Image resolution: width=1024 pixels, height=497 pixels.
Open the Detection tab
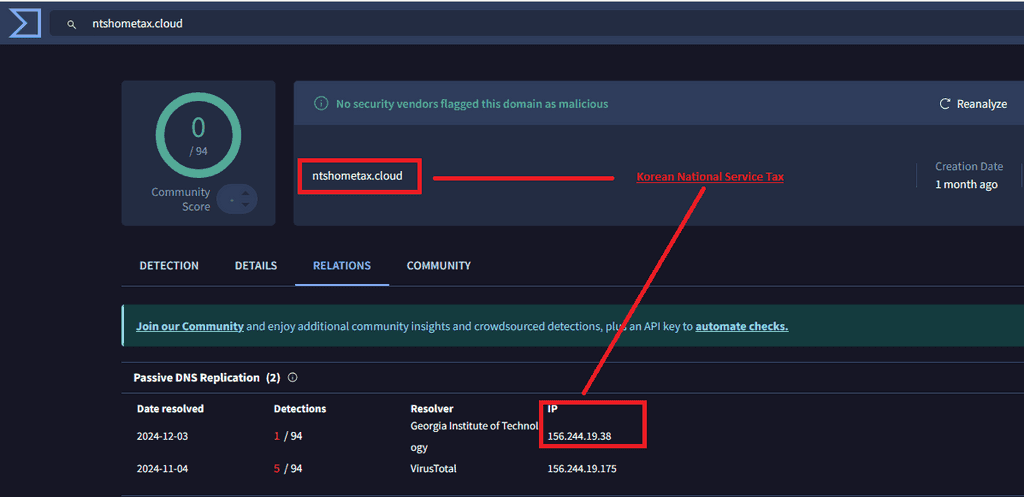click(x=169, y=266)
